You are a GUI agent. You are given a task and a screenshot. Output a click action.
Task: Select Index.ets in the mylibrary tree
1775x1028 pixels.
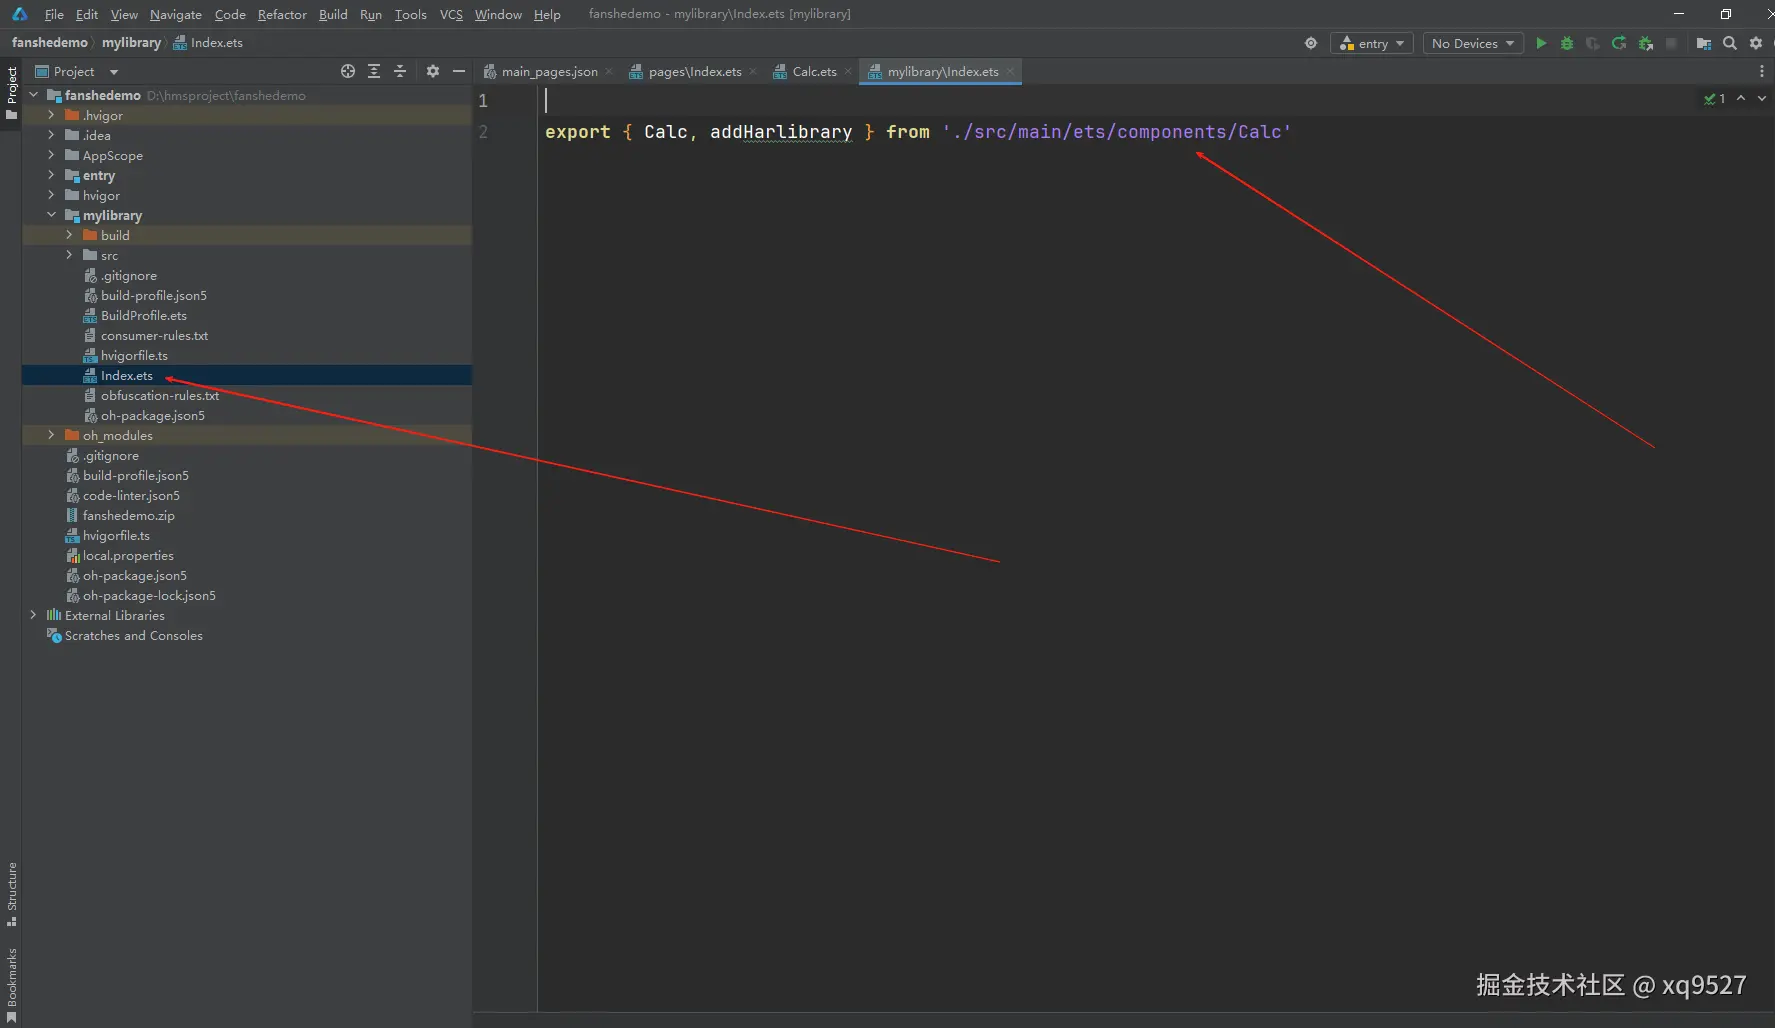(x=127, y=375)
